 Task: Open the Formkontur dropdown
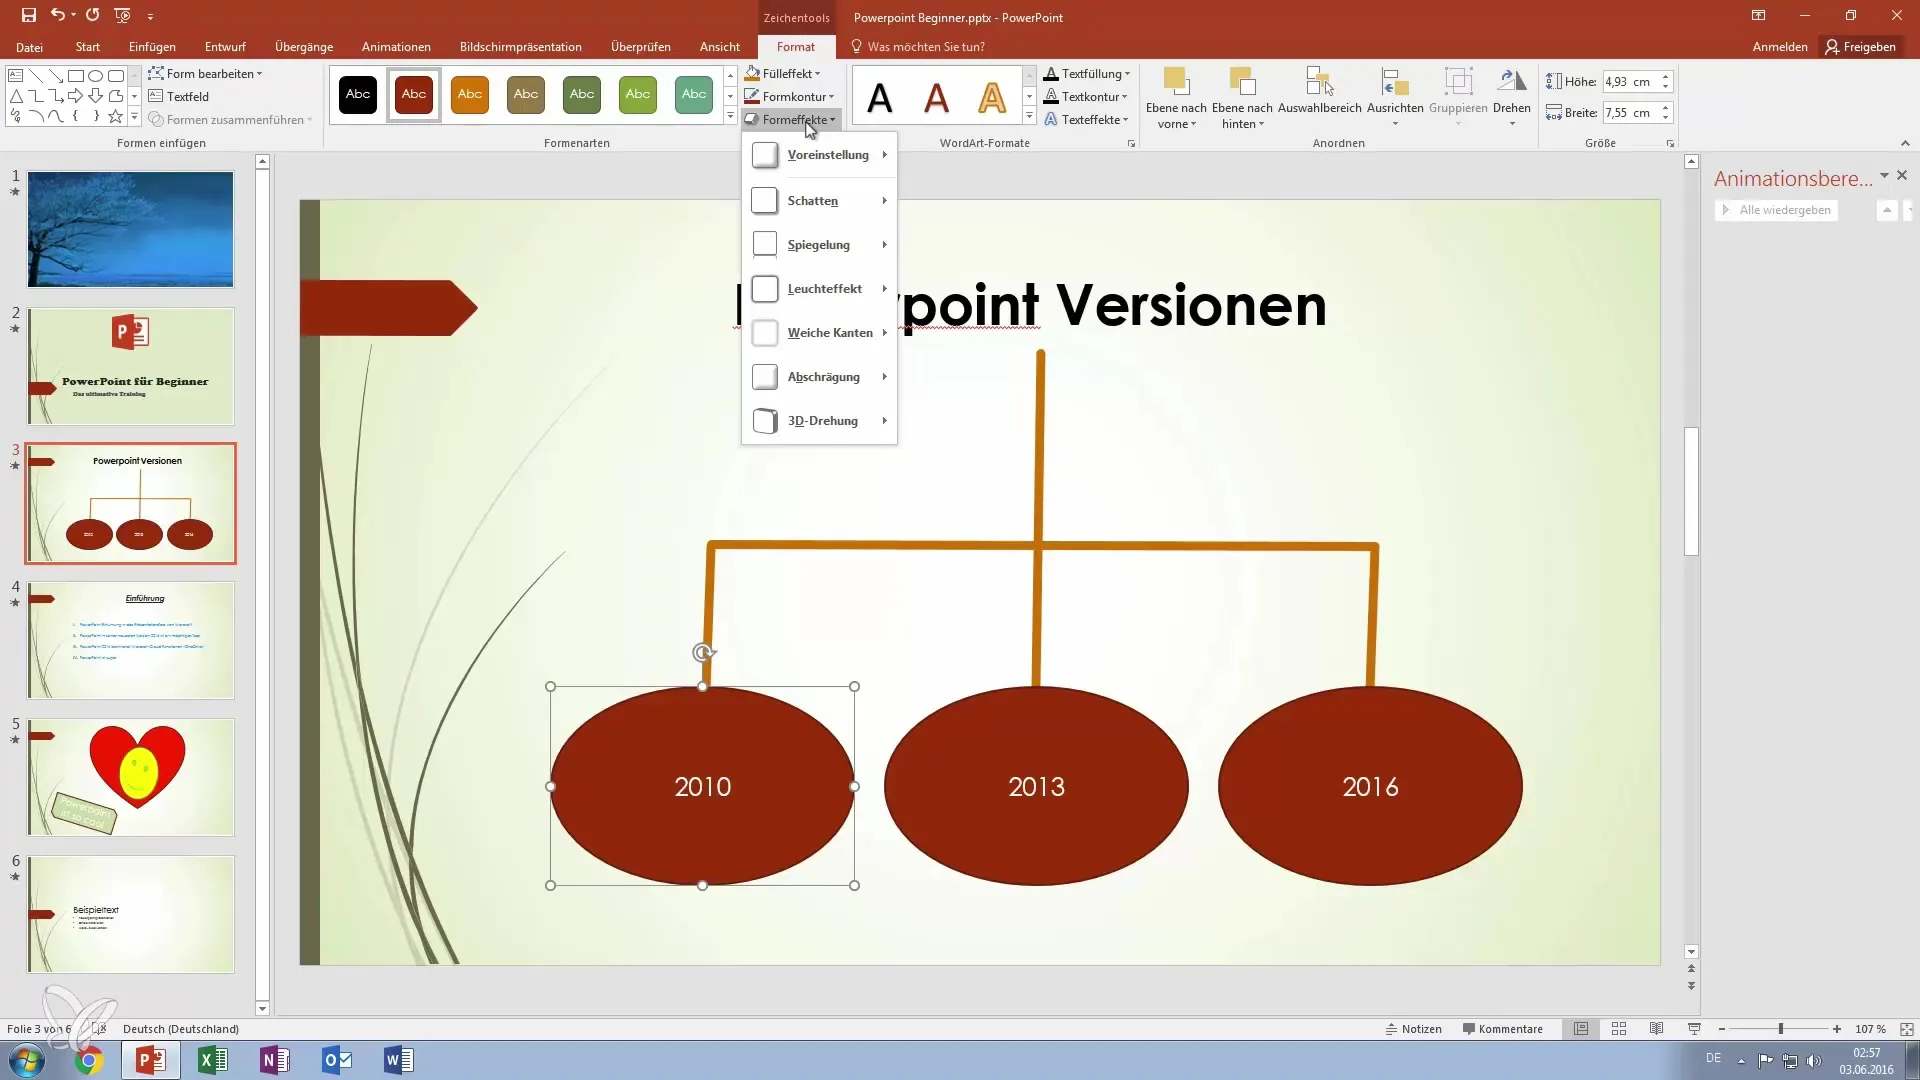click(790, 97)
